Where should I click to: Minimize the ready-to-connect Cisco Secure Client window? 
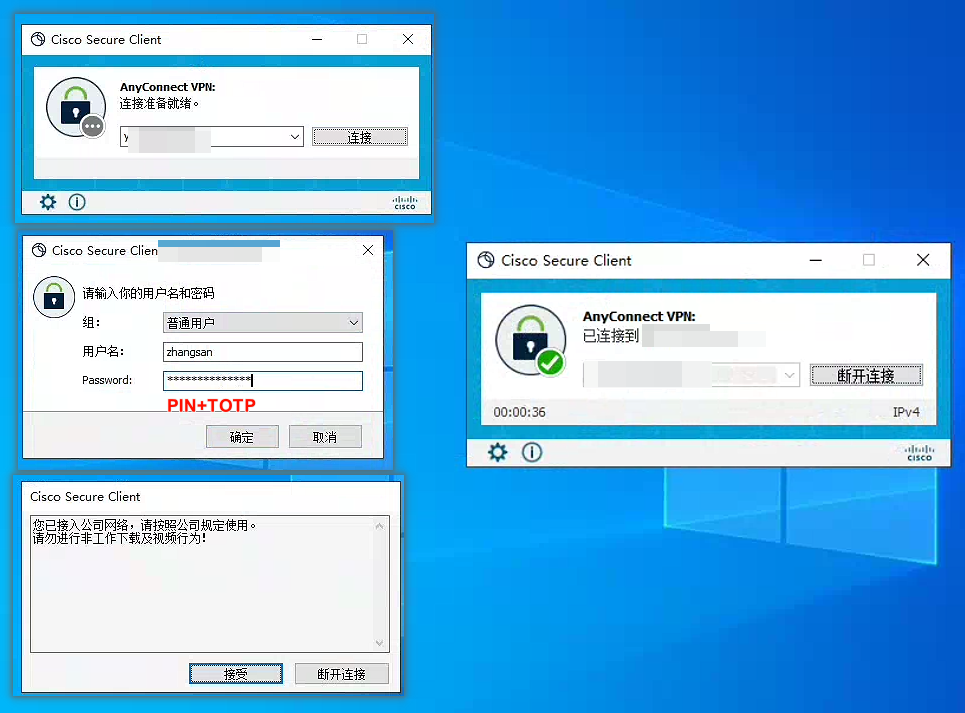point(317,39)
